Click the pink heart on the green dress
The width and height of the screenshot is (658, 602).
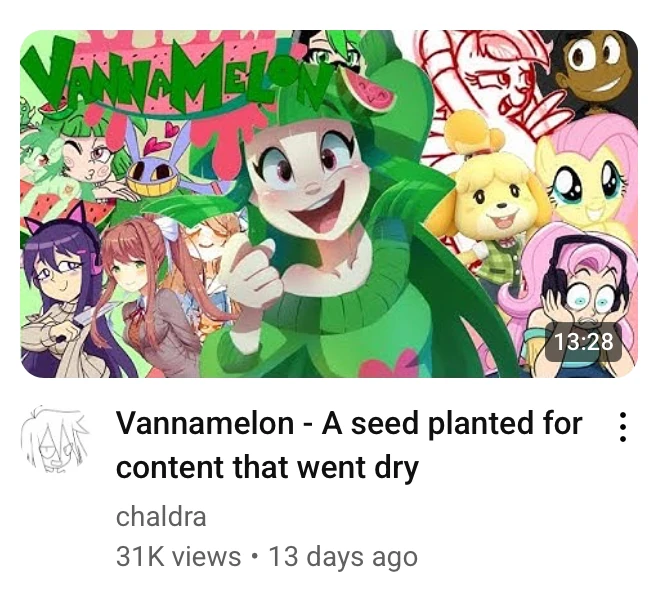coord(388,364)
